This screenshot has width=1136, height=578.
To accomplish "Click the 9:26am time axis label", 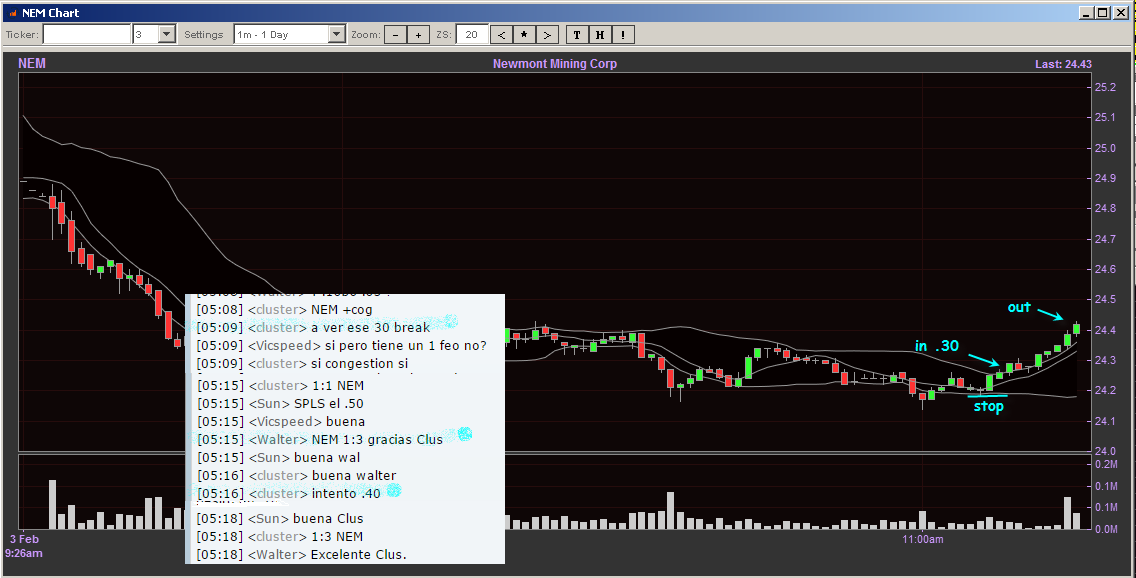I will [x=24, y=553].
